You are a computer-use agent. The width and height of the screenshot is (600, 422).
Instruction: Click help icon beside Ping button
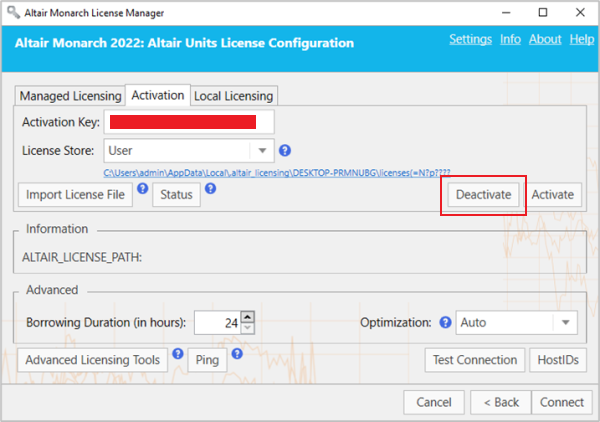[237, 353]
